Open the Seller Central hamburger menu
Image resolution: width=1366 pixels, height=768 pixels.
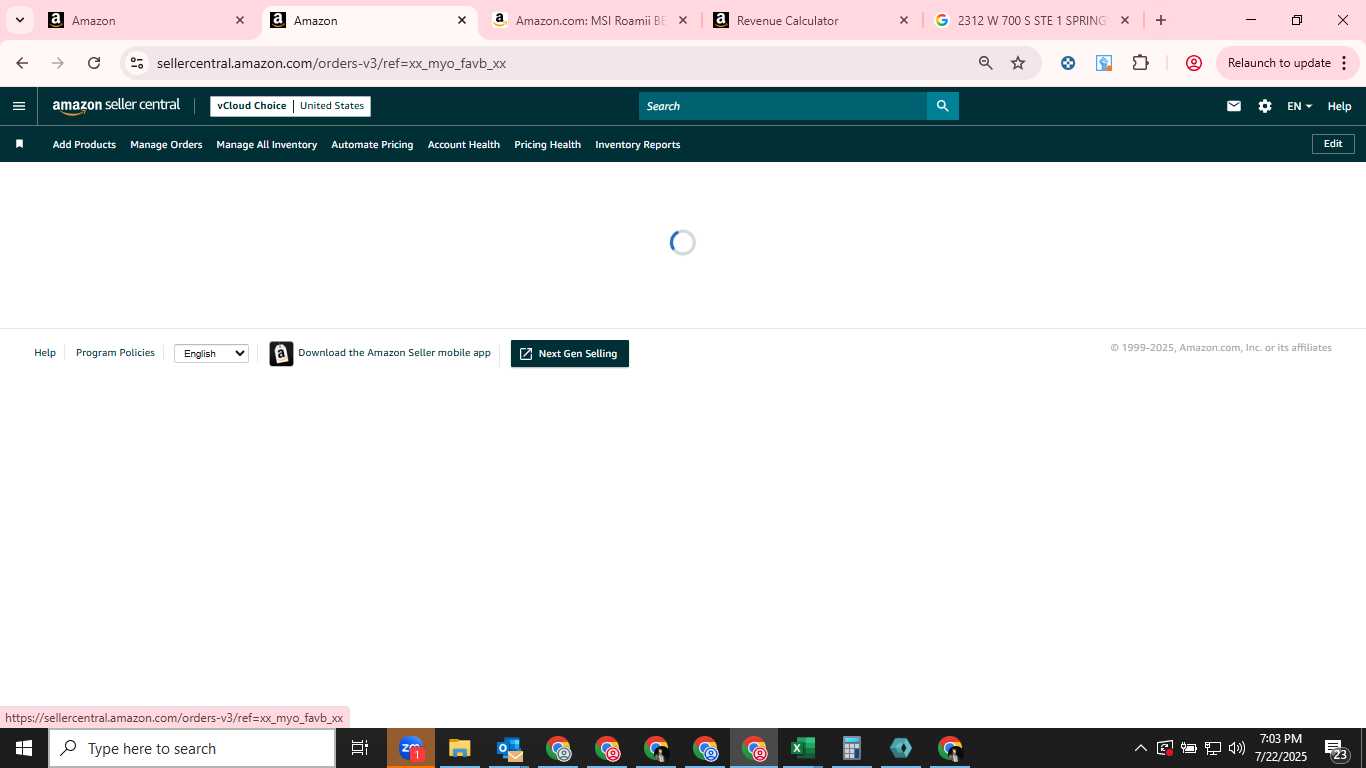tap(18, 106)
